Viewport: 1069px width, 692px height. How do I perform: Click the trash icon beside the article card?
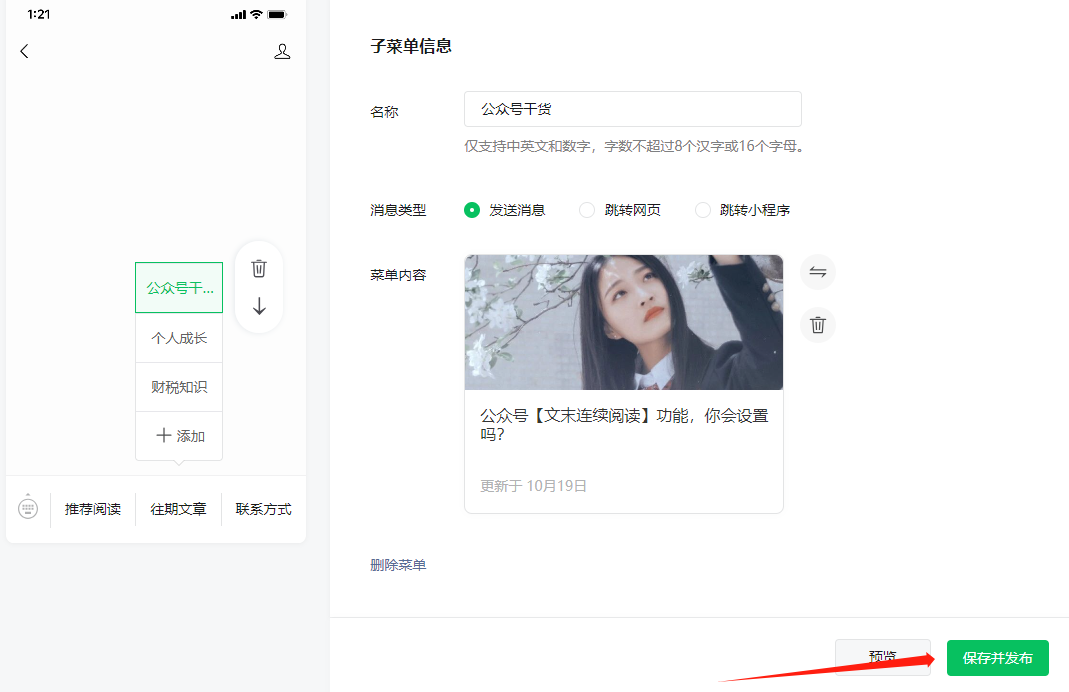coord(817,324)
